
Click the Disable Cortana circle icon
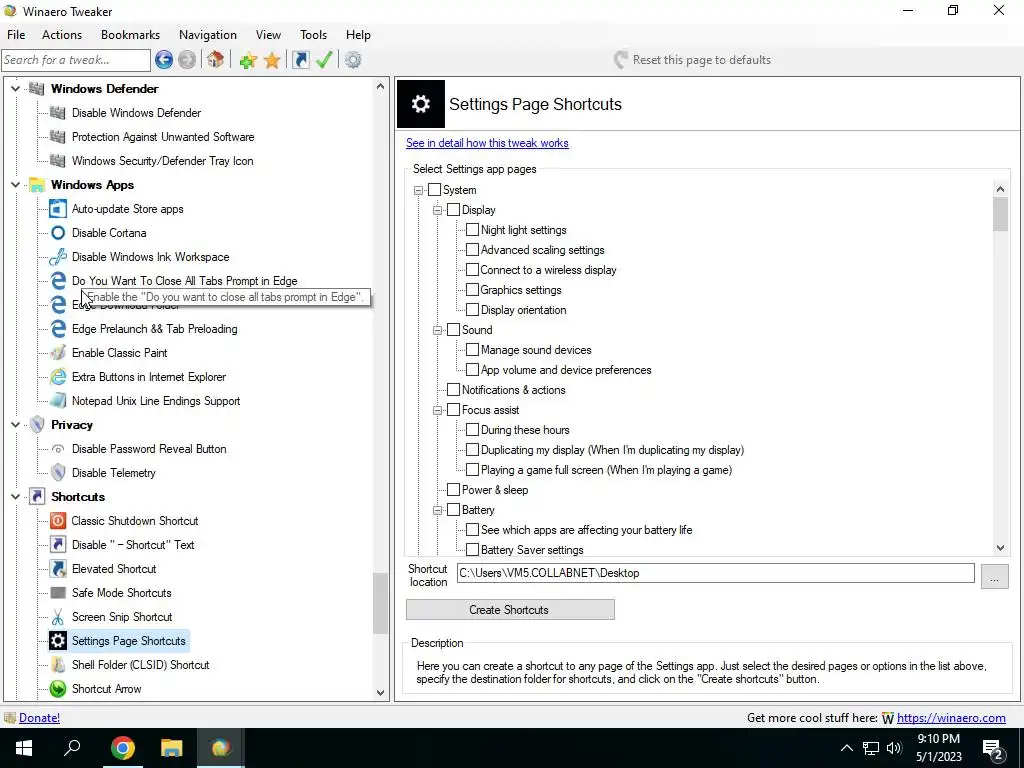click(58, 233)
